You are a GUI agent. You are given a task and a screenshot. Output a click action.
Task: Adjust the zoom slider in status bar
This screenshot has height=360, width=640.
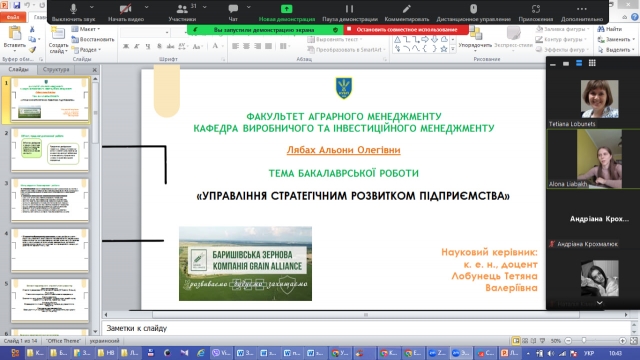tap(584, 340)
